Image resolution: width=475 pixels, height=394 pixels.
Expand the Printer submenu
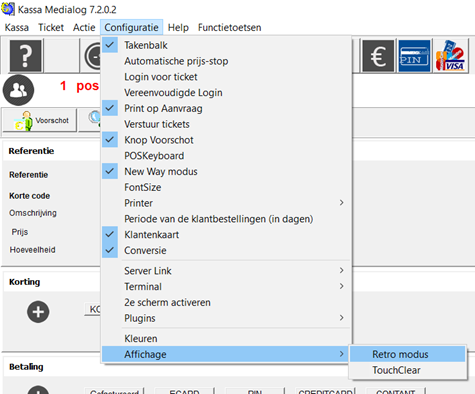pos(226,203)
